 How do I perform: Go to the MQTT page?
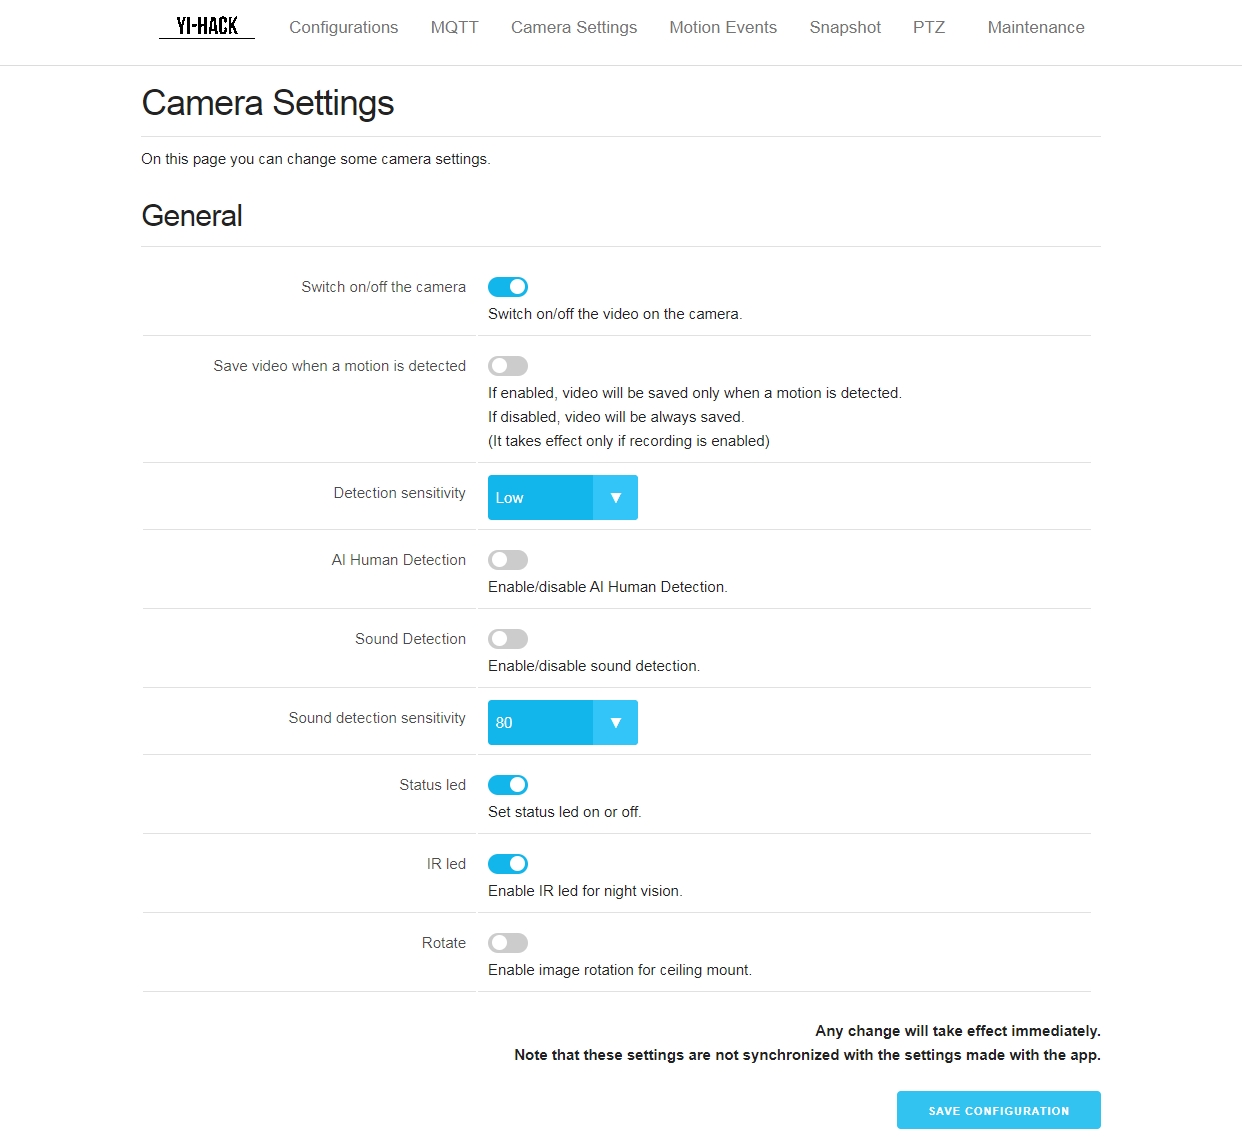click(455, 27)
